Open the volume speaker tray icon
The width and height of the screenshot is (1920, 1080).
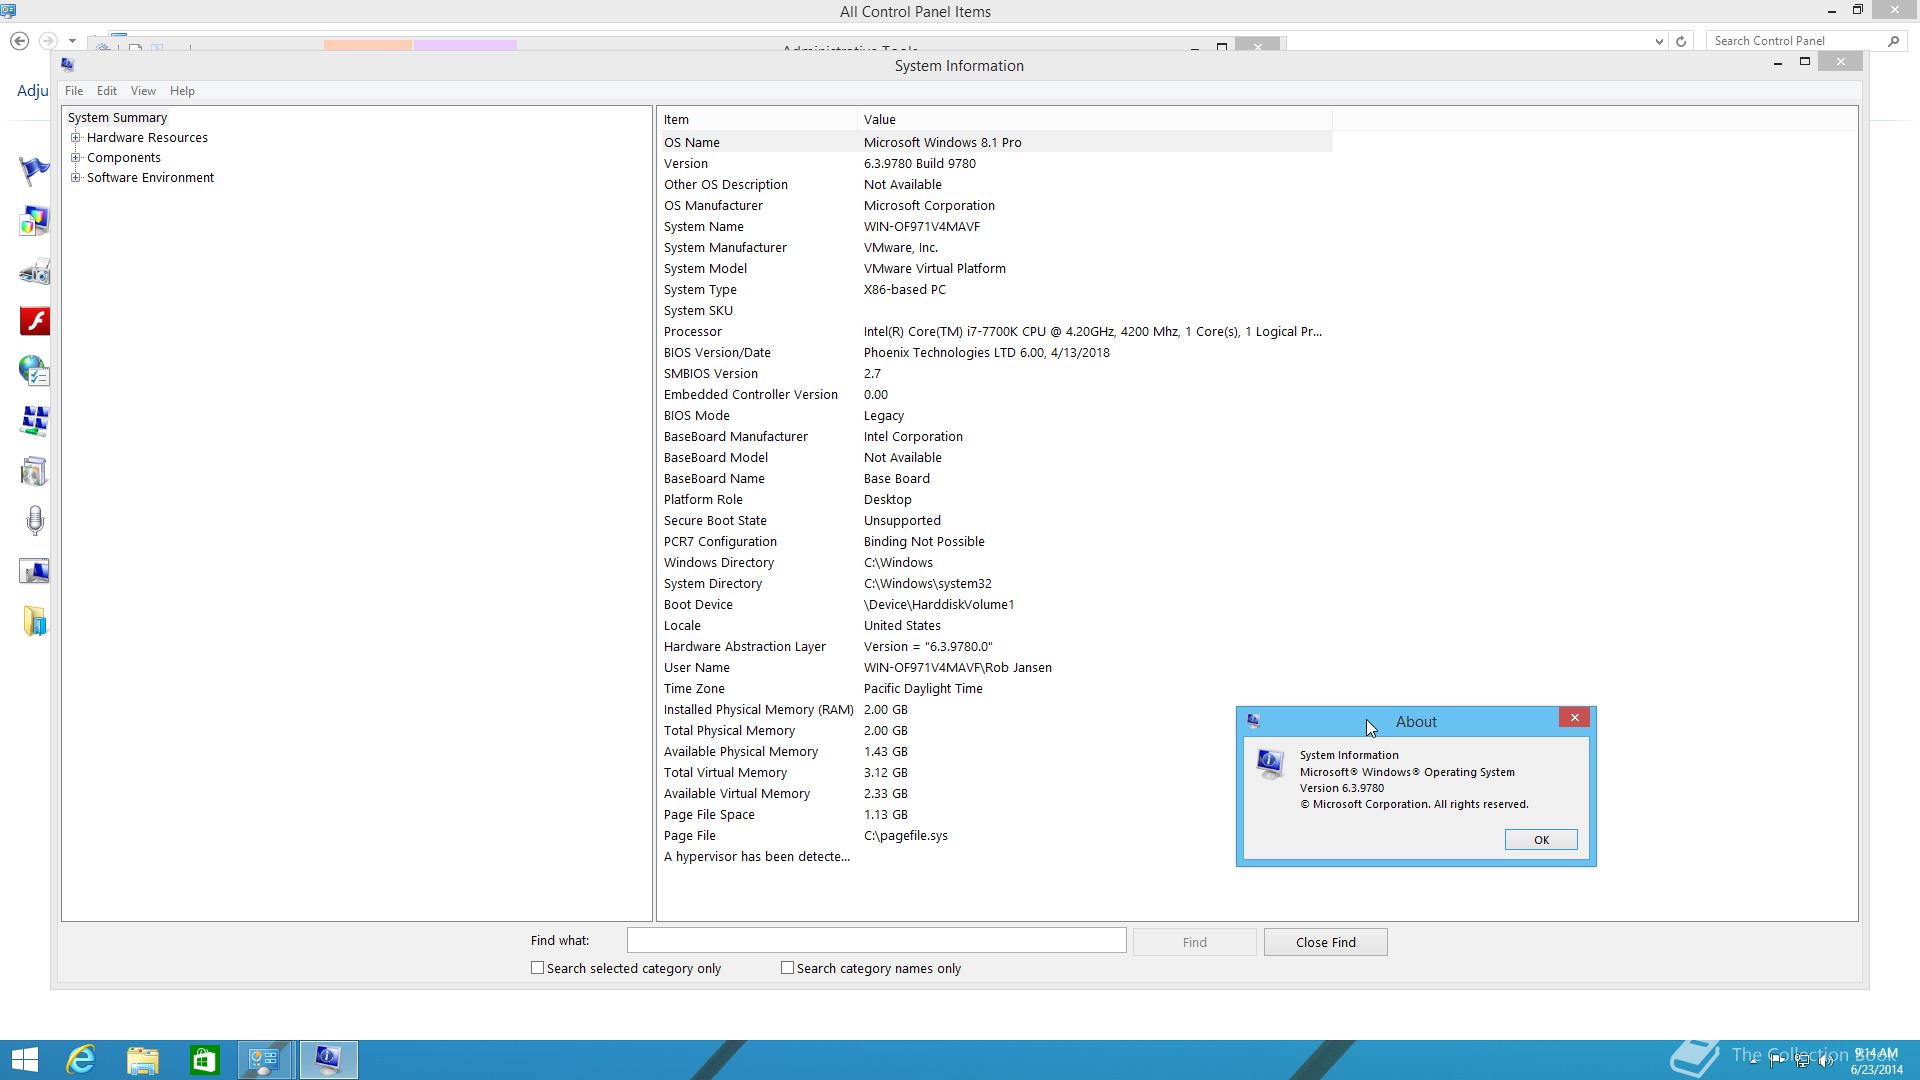(1826, 1061)
